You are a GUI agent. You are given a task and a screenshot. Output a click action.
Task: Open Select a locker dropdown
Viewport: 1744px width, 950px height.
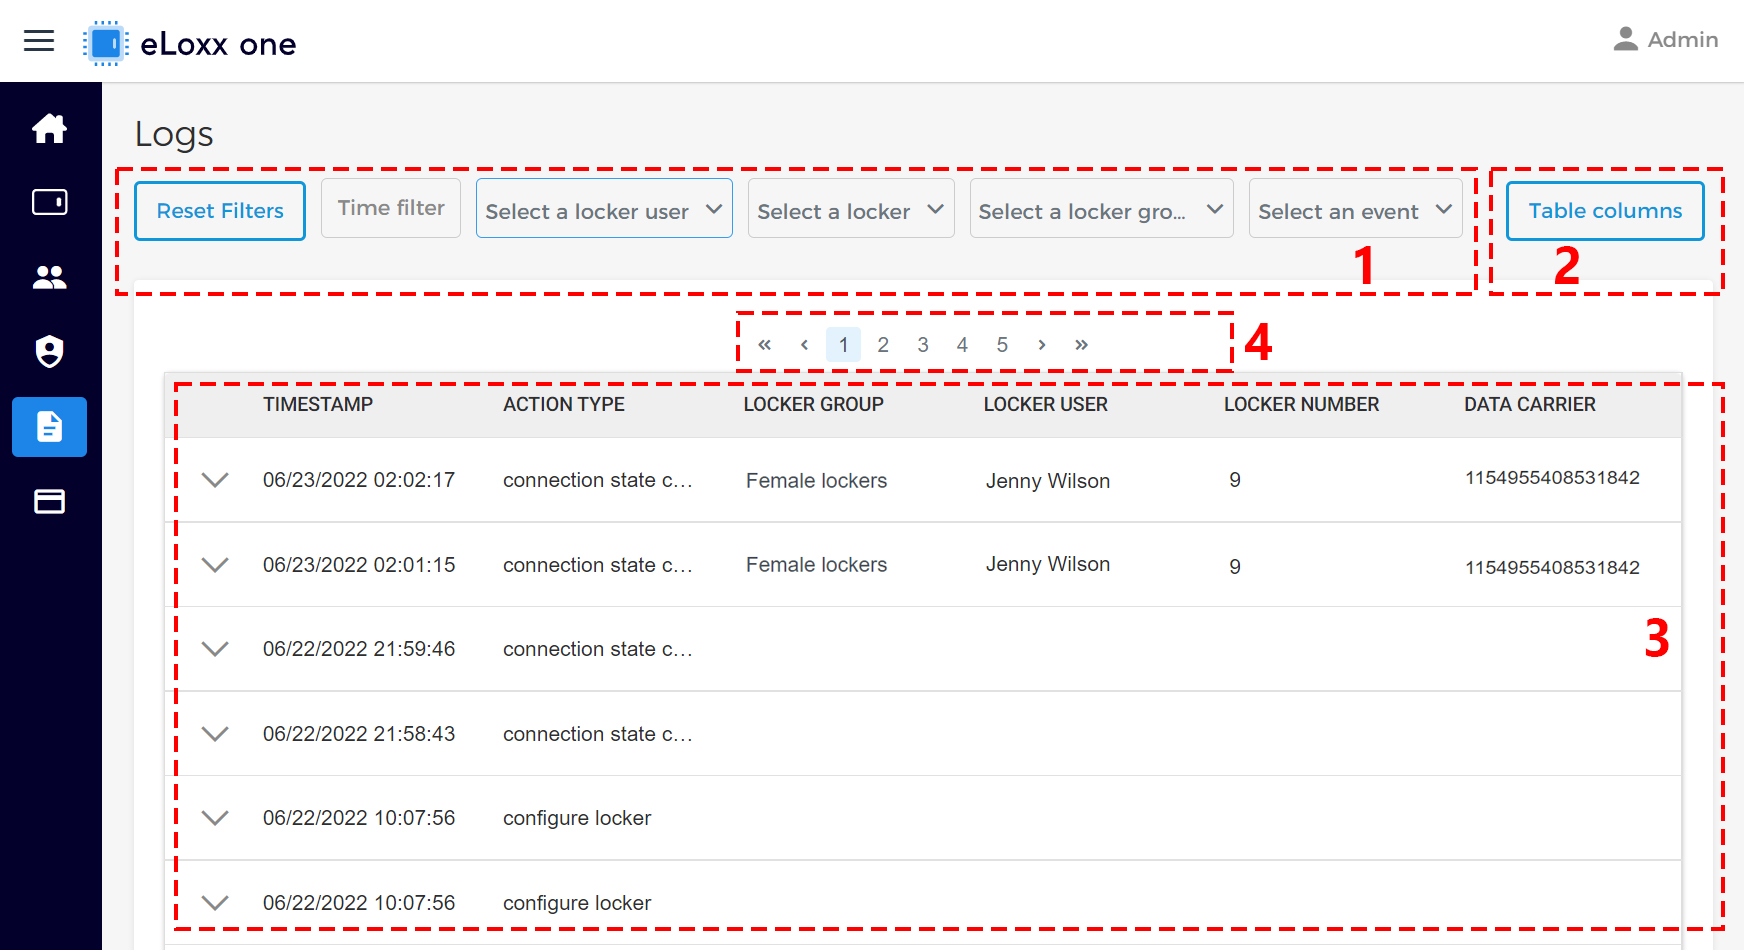851,209
